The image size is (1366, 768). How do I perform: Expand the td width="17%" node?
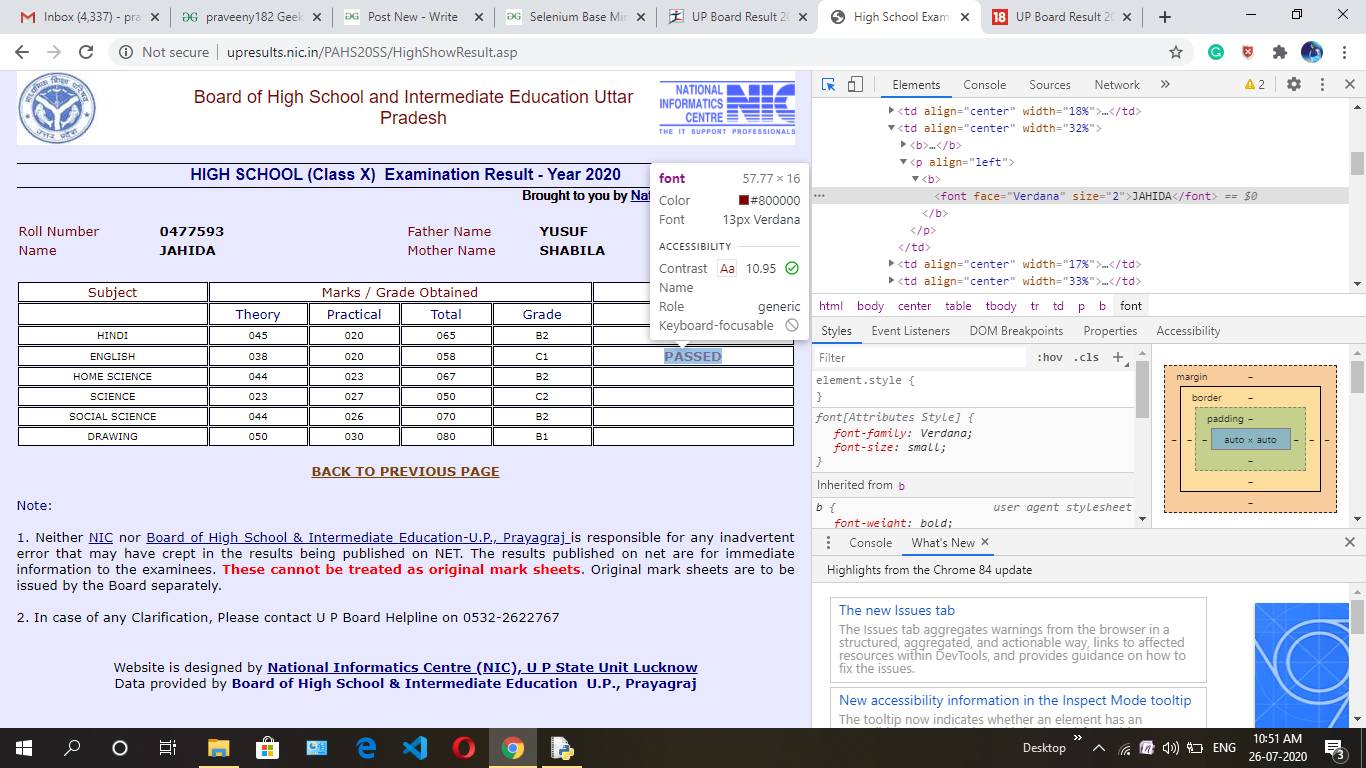(892, 264)
